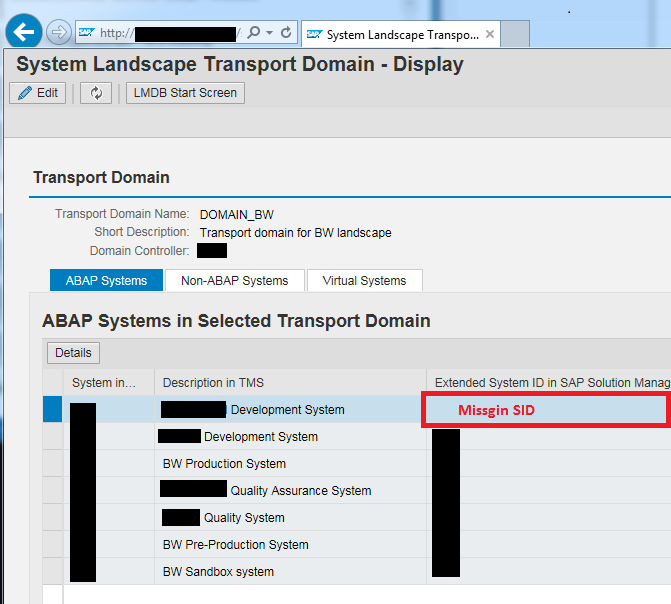Open a new browser tab
This screenshot has width=671, height=604.
click(515, 34)
